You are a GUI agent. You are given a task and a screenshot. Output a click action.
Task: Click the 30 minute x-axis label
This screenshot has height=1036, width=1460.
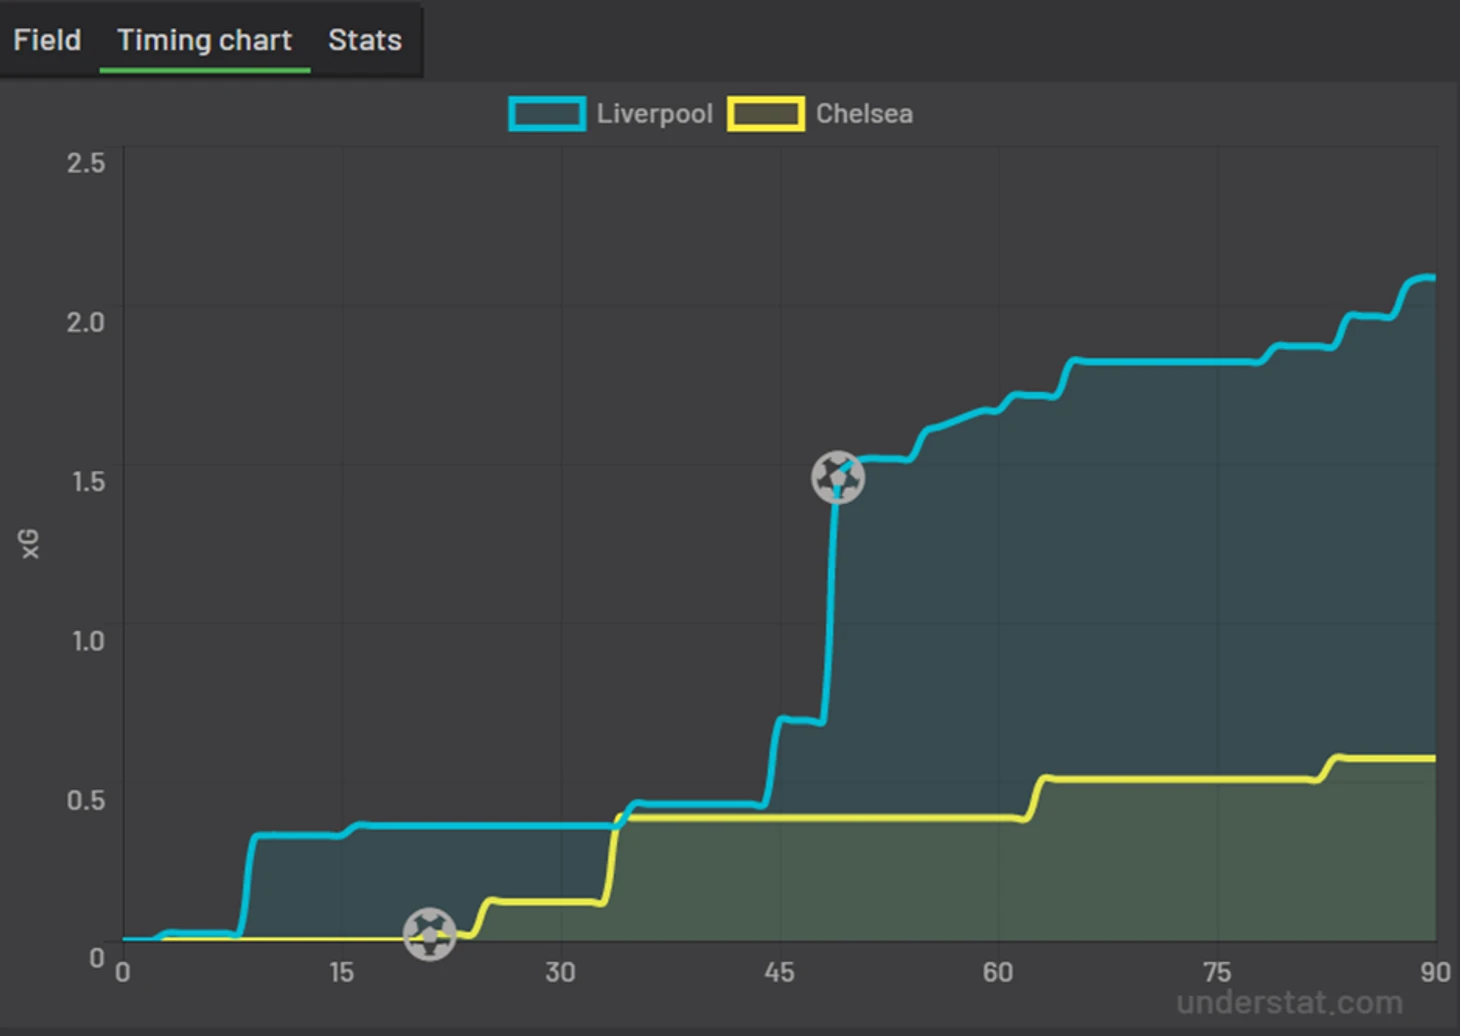560,972
